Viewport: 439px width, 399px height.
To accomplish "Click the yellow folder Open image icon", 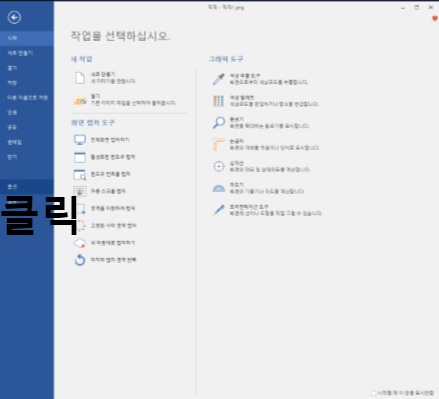I will tap(80, 100).
